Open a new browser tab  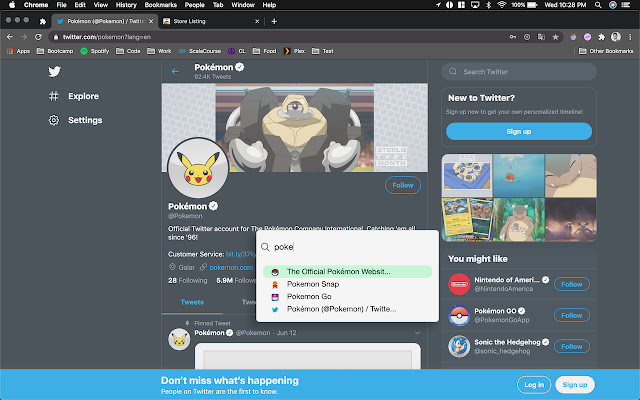(274, 21)
